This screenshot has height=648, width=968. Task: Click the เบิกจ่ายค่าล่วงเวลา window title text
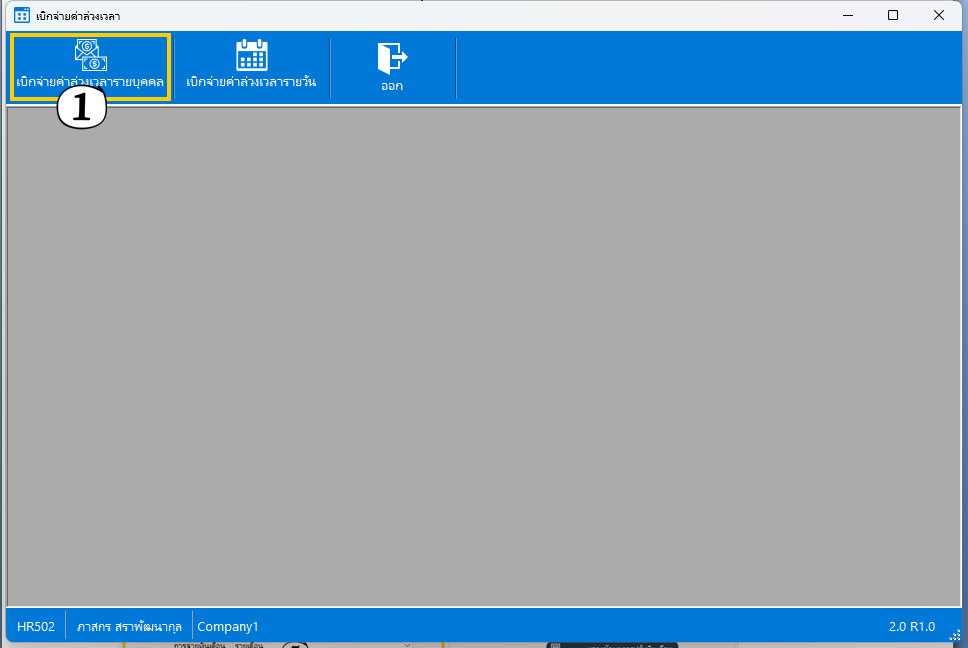pos(78,16)
